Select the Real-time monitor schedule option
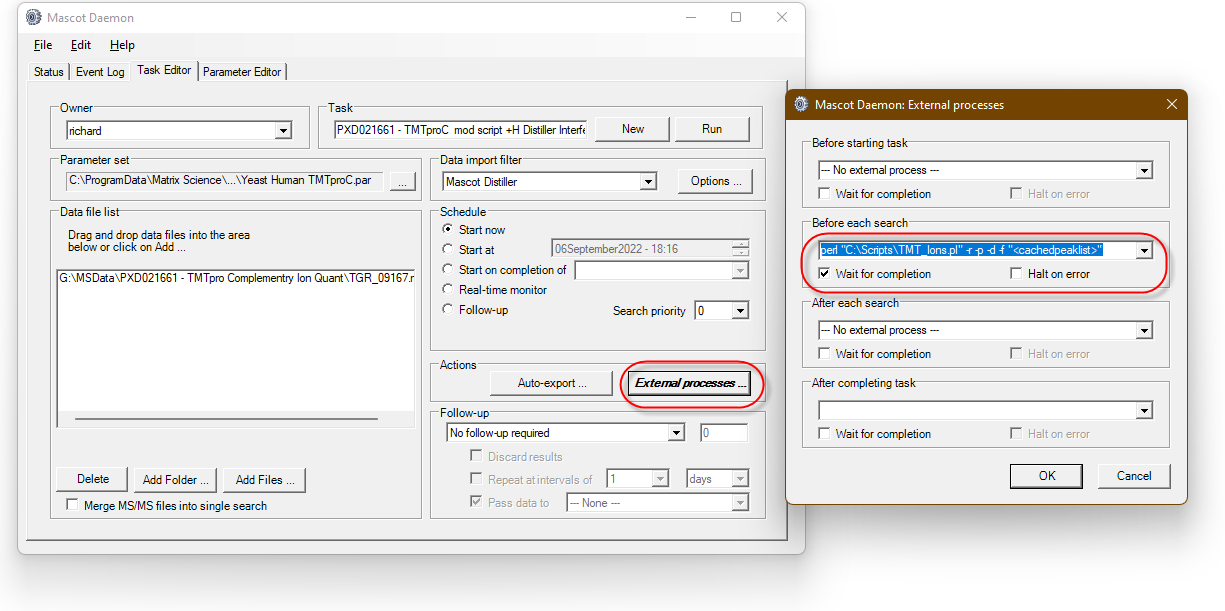The width and height of the screenshot is (1225, 611). point(447,290)
